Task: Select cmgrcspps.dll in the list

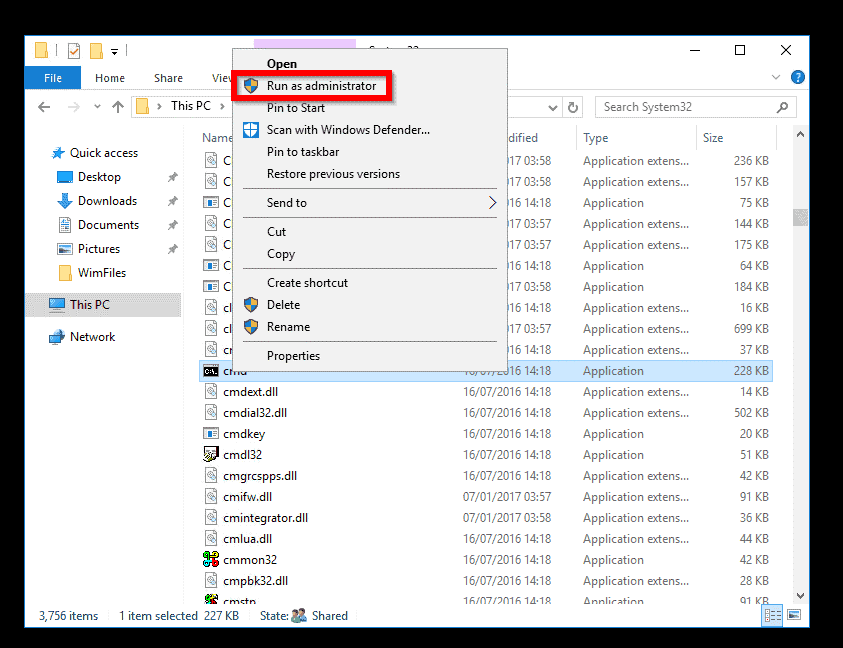Action: click(x=260, y=476)
